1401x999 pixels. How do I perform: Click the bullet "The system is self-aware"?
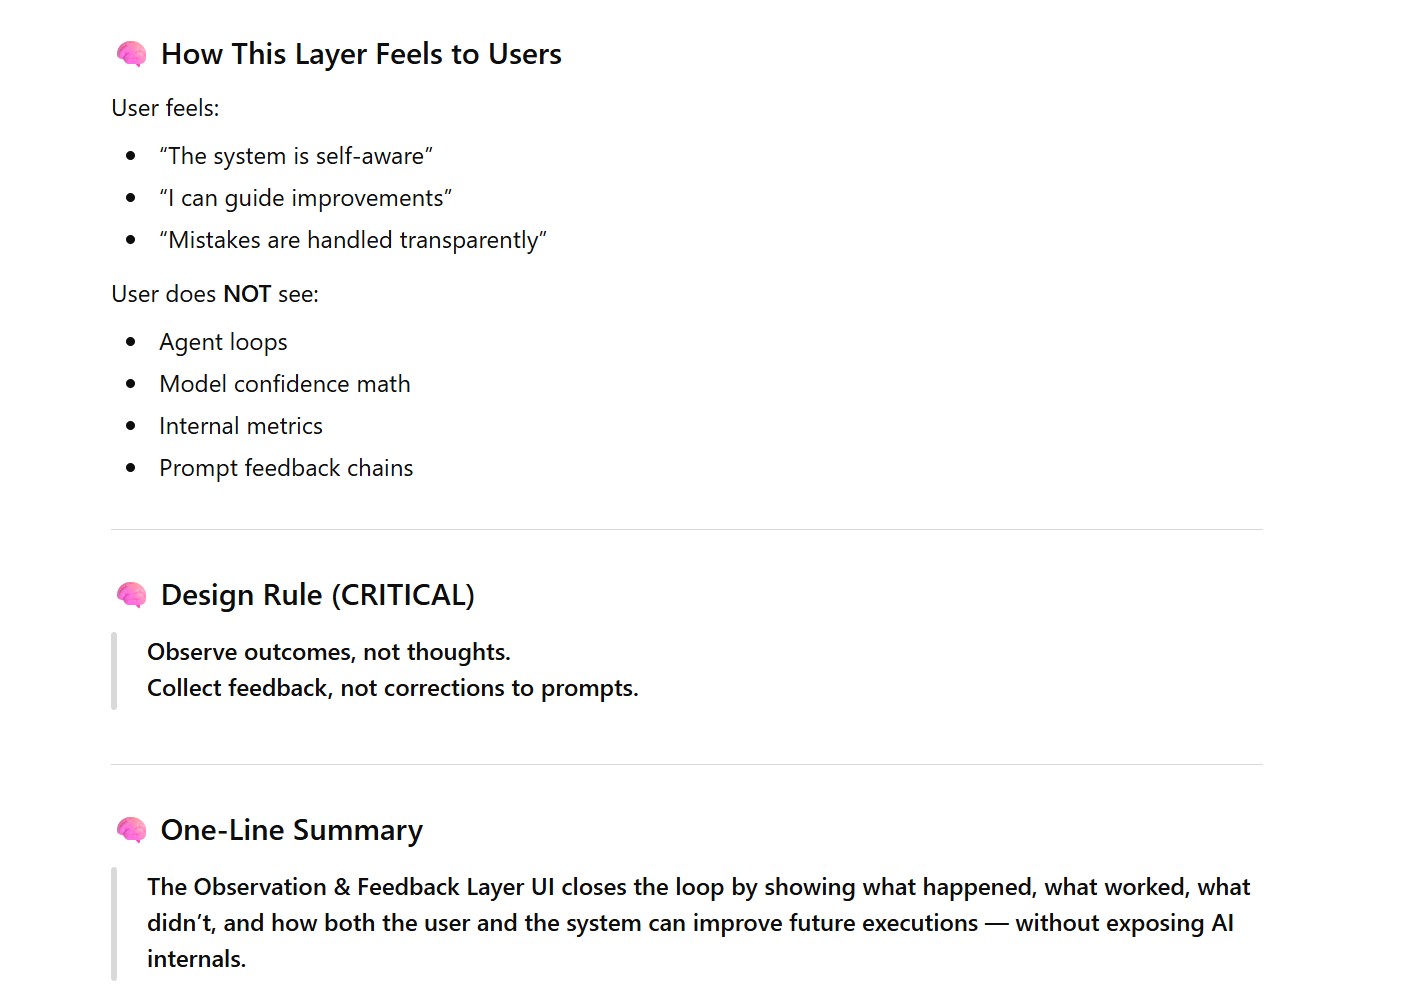tap(296, 156)
